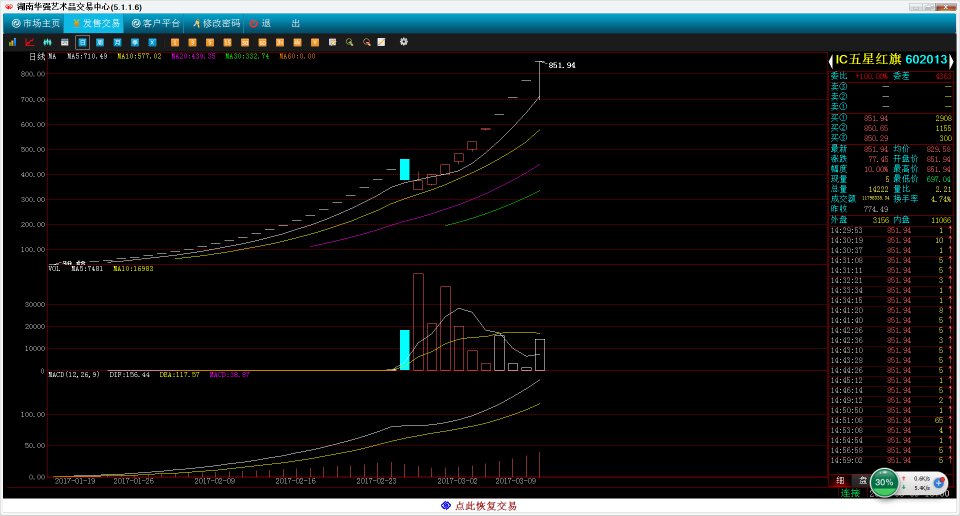The height and width of the screenshot is (516, 960).
Task: Go to next product with right arrow
Action: click(951, 60)
